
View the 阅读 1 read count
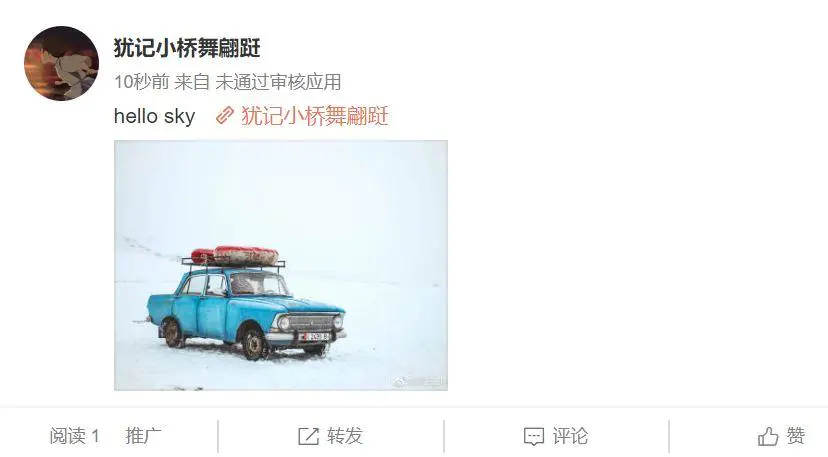click(x=74, y=436)
